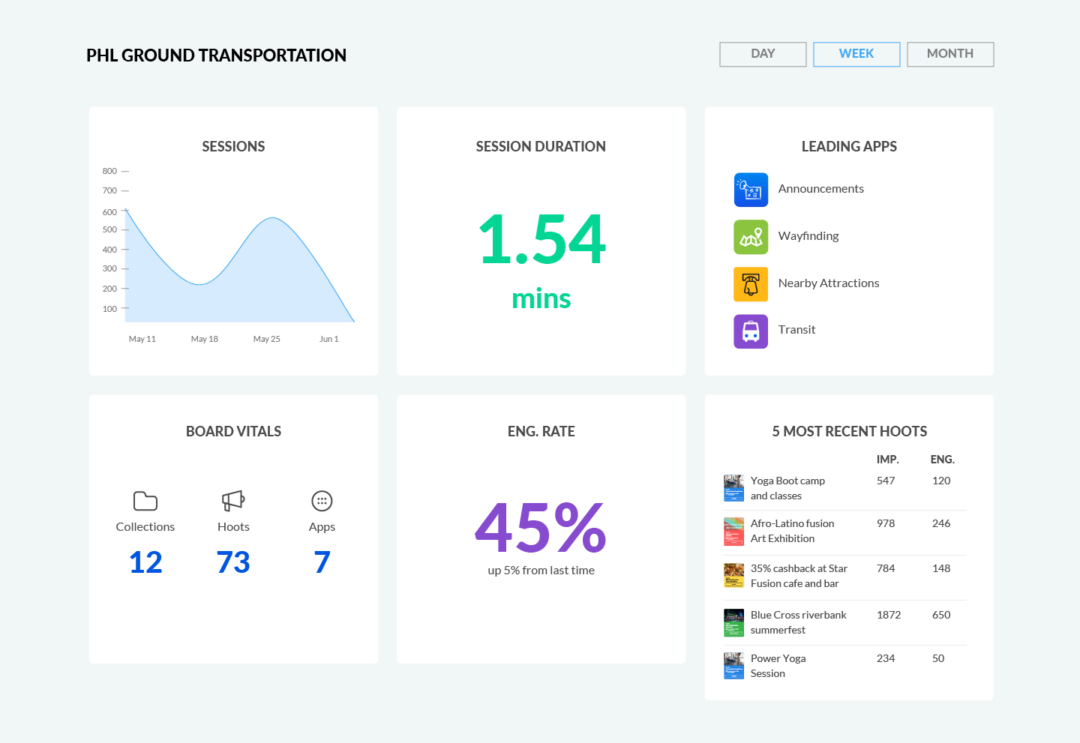Screen dimensions: 1080x743
Task: Select the Announcements app icon
Action: (751, 189)
